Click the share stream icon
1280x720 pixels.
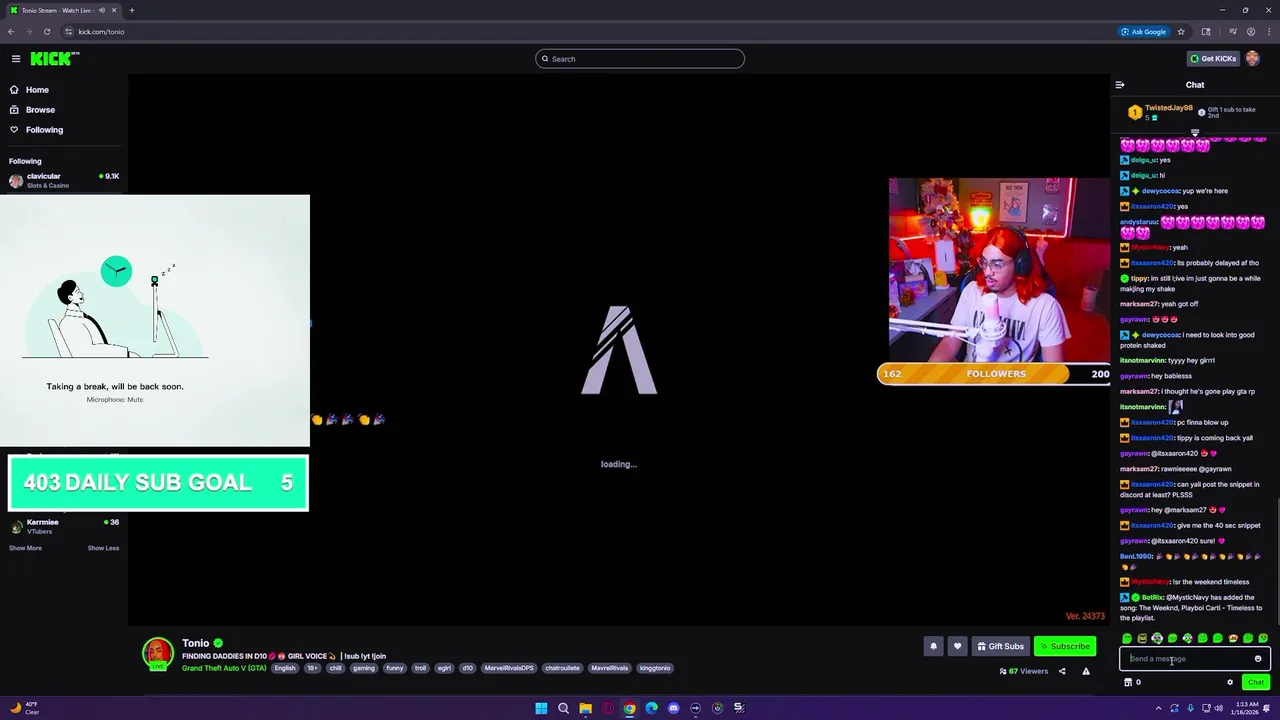[x=1062, y=671]
